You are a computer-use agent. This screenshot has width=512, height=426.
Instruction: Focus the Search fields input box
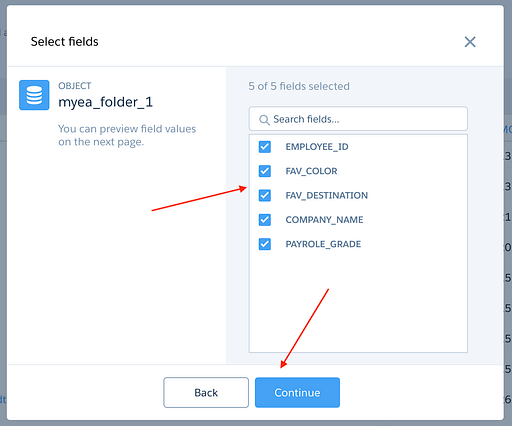358,119
